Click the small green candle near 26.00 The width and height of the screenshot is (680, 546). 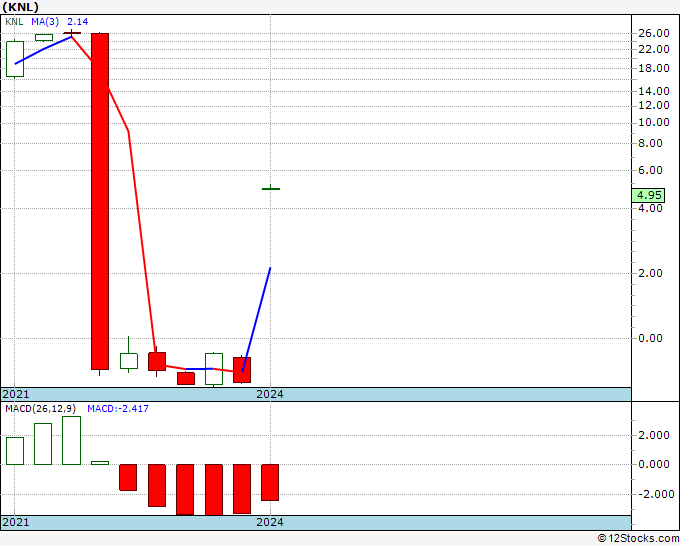44,38
